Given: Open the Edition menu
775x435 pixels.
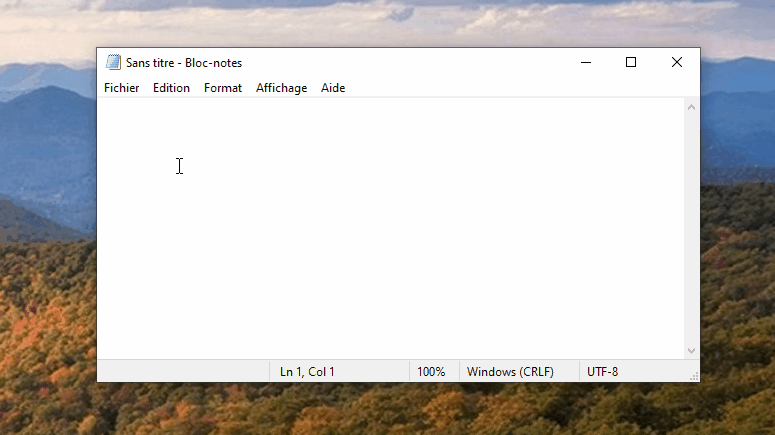Looking at the screenshot, I should [x=172, y=88].
